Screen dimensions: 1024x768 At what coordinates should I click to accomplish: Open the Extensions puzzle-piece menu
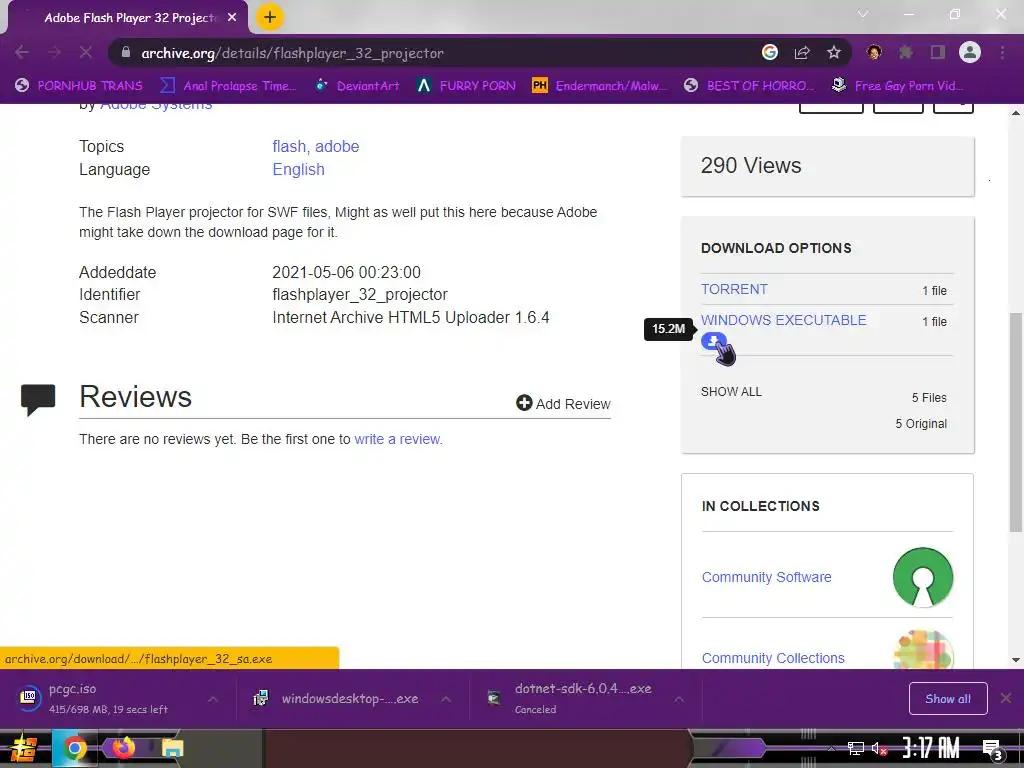906,52
